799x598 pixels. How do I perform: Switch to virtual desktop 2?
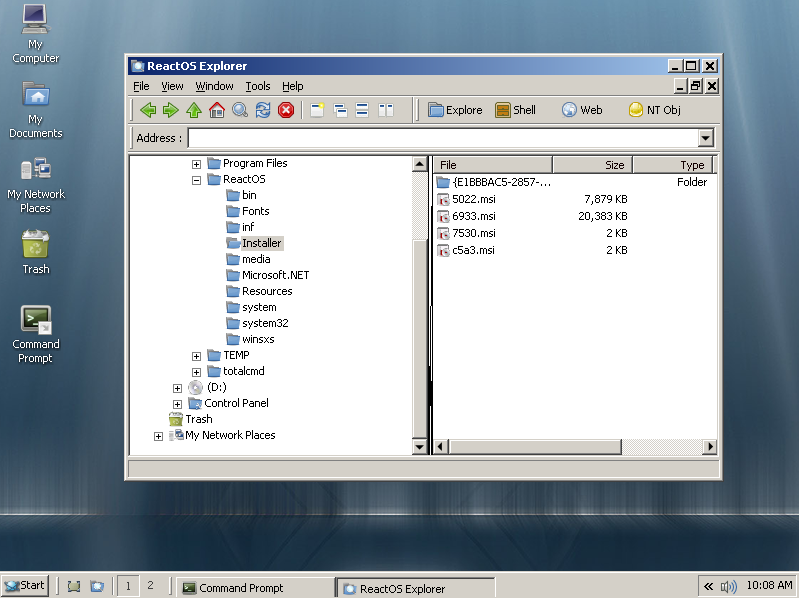point(150,586)
